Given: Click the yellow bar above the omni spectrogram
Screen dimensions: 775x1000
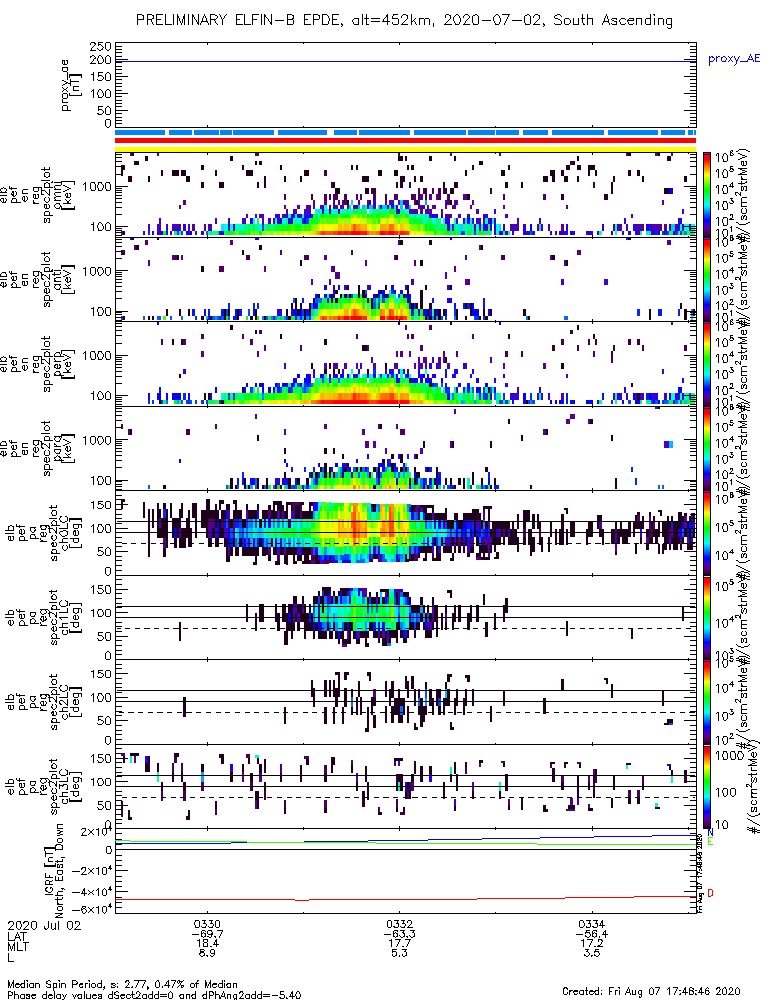Looking at the screenshot, I should 406,149.
